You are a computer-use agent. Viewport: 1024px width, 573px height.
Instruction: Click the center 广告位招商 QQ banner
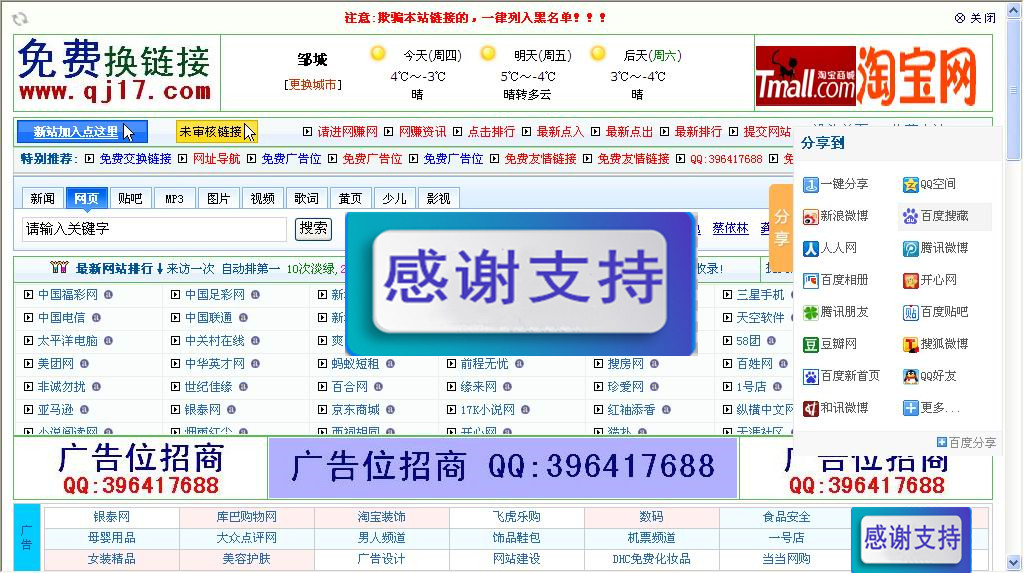pos(503,468)
